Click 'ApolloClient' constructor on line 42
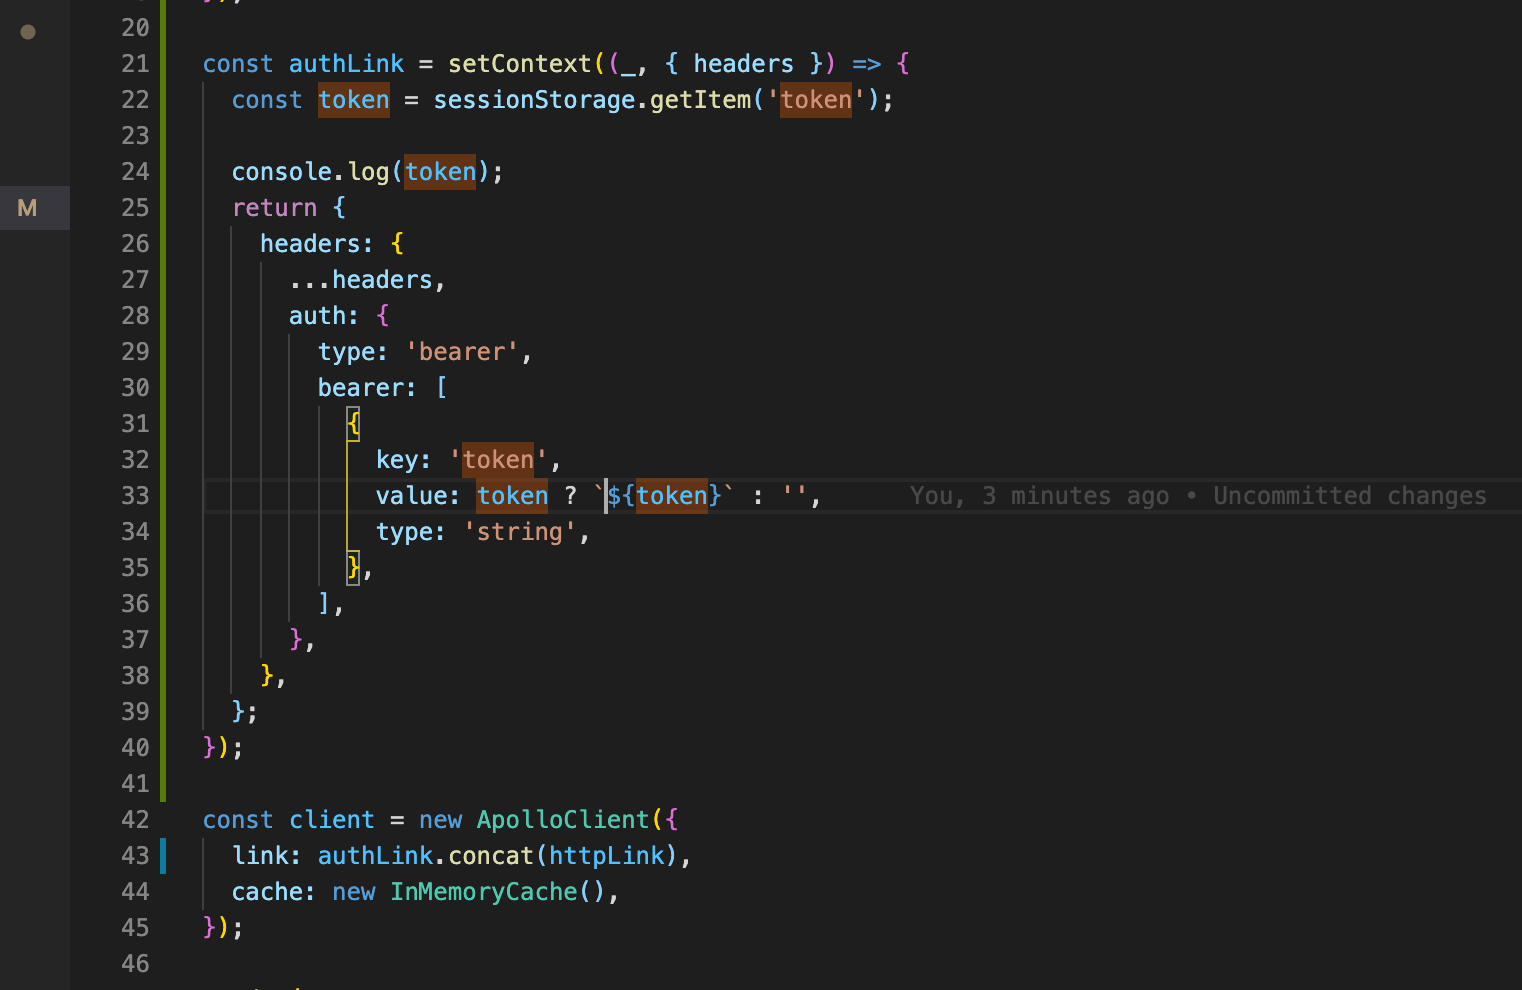The image size is (1522, 990). pyautogui.click(x=563, y=820)
